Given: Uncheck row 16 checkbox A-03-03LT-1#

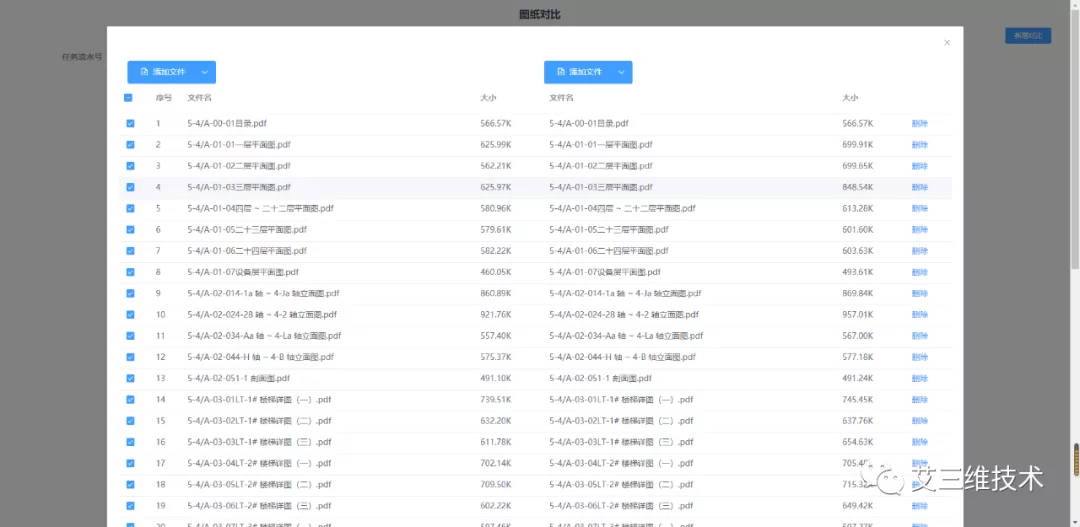Looking at the screenshot, I should point(130,442).
